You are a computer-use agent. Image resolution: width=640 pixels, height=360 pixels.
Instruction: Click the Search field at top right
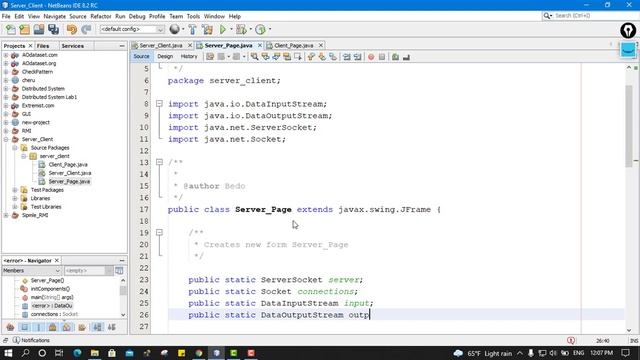pyautogui.click(x=590, y=16)
